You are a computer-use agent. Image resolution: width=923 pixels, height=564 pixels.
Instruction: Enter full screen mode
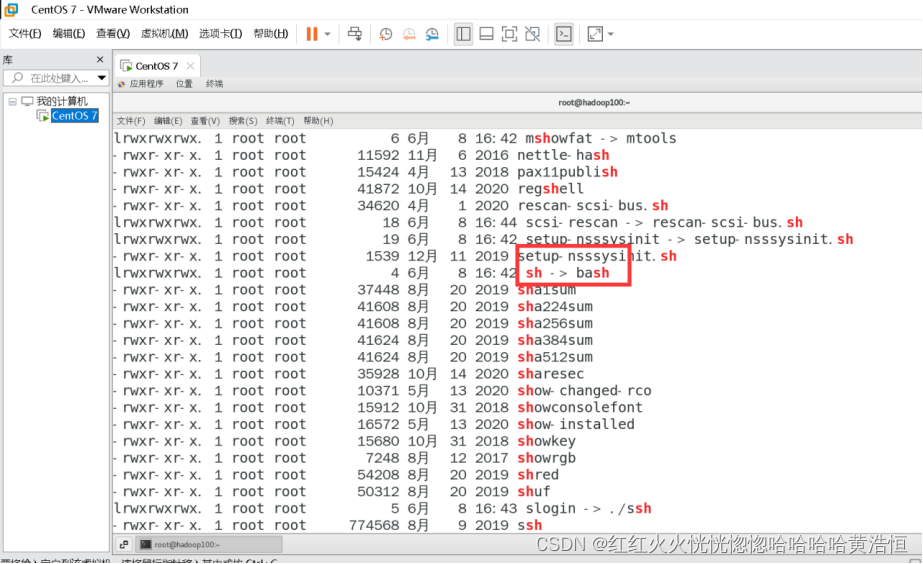(x=509, y=34)
